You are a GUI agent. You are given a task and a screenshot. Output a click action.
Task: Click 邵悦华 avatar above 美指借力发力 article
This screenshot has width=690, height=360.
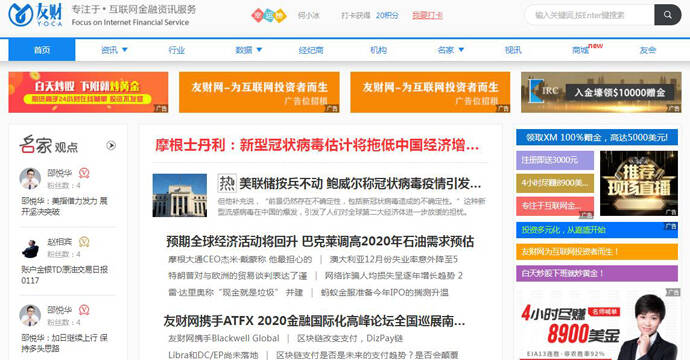coord(30,178)
